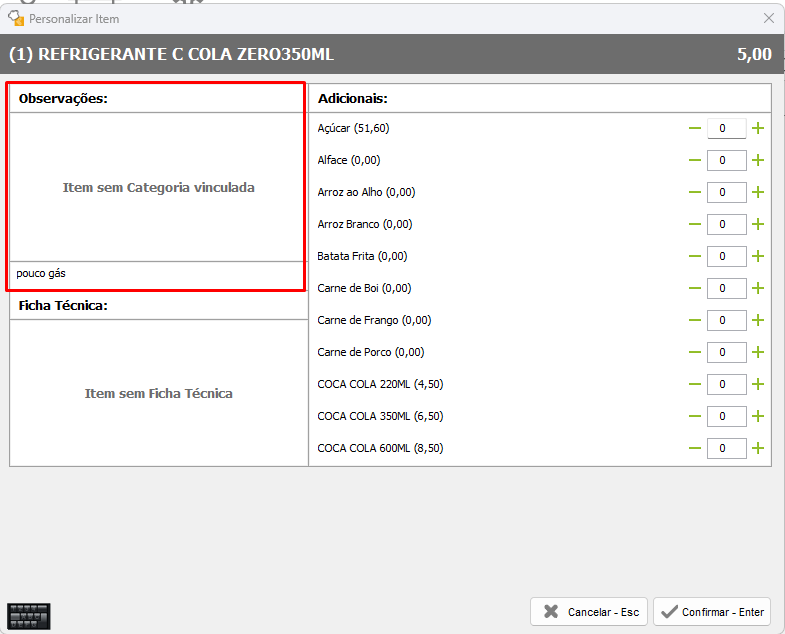Select the Carne de Porco additional label
Image resolution: width=785 pixels, height=634 pixels.
[370, 352]
